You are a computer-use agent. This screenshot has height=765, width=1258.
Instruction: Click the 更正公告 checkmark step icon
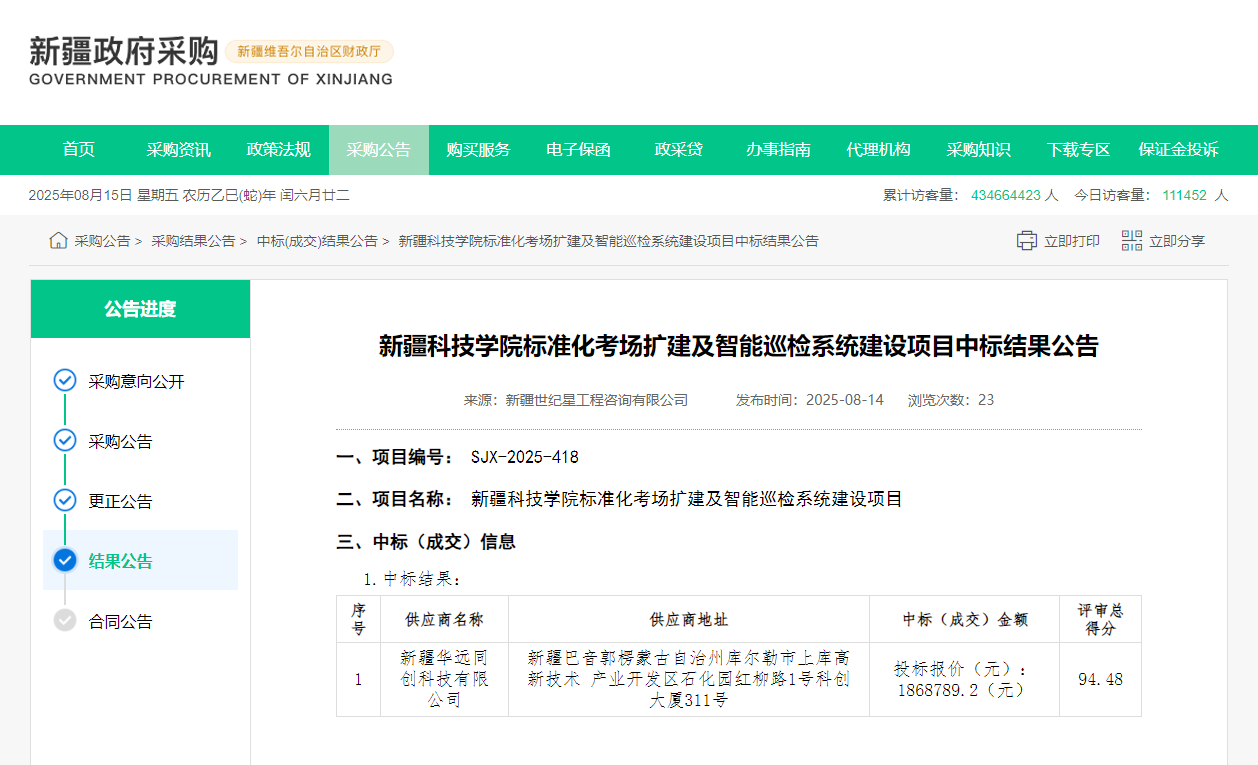click(65, 501)
